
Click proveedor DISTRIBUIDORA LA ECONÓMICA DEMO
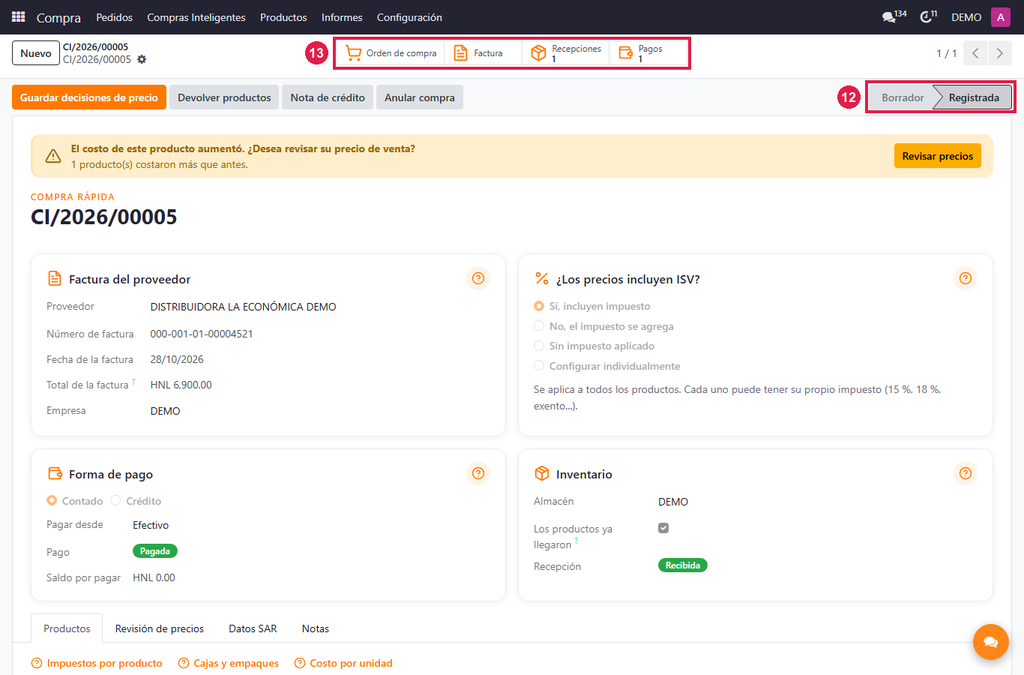[243, 307]
